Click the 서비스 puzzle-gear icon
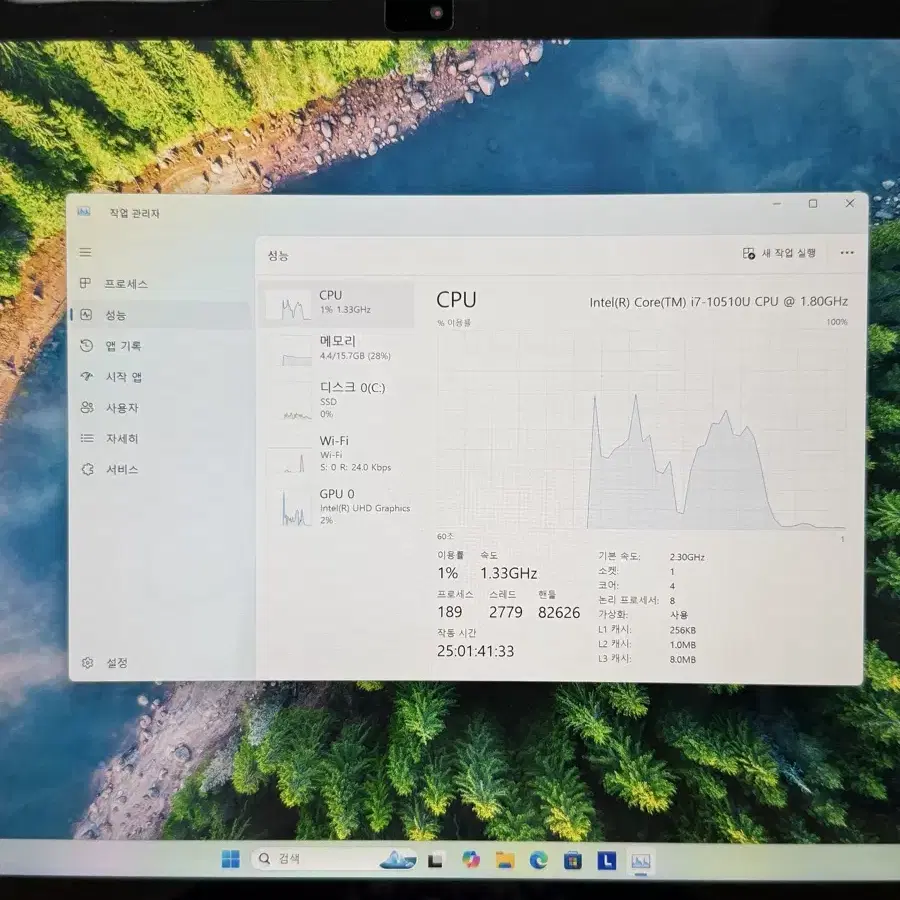The width and height of the screenshot is (900, 900). pyautogui.click(x=87, y=470)
